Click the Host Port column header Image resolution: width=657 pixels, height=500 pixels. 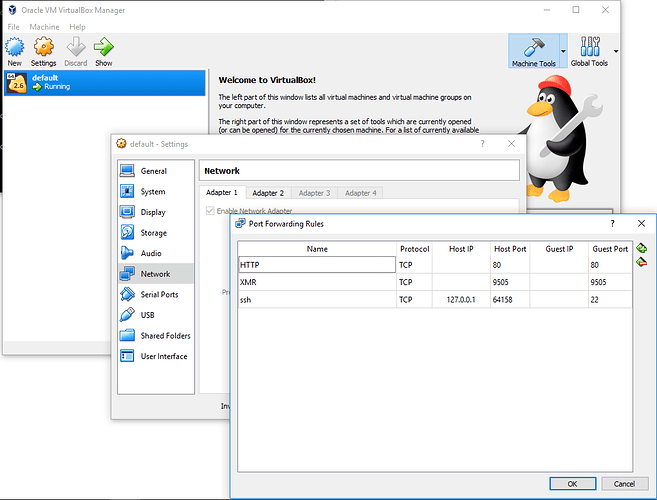(x=510, y=249)
